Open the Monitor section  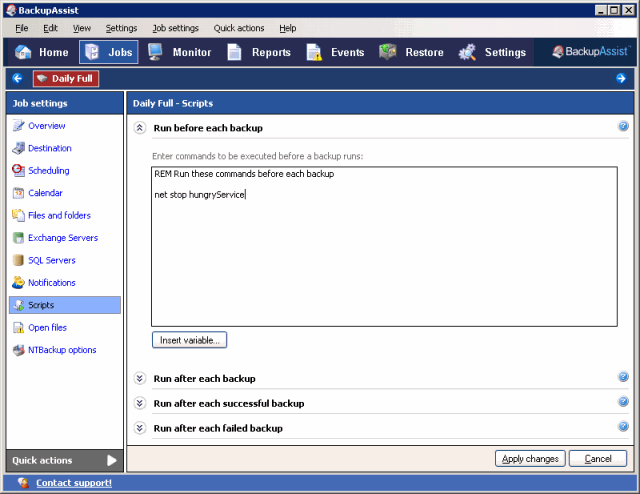[x=180, y=52]
